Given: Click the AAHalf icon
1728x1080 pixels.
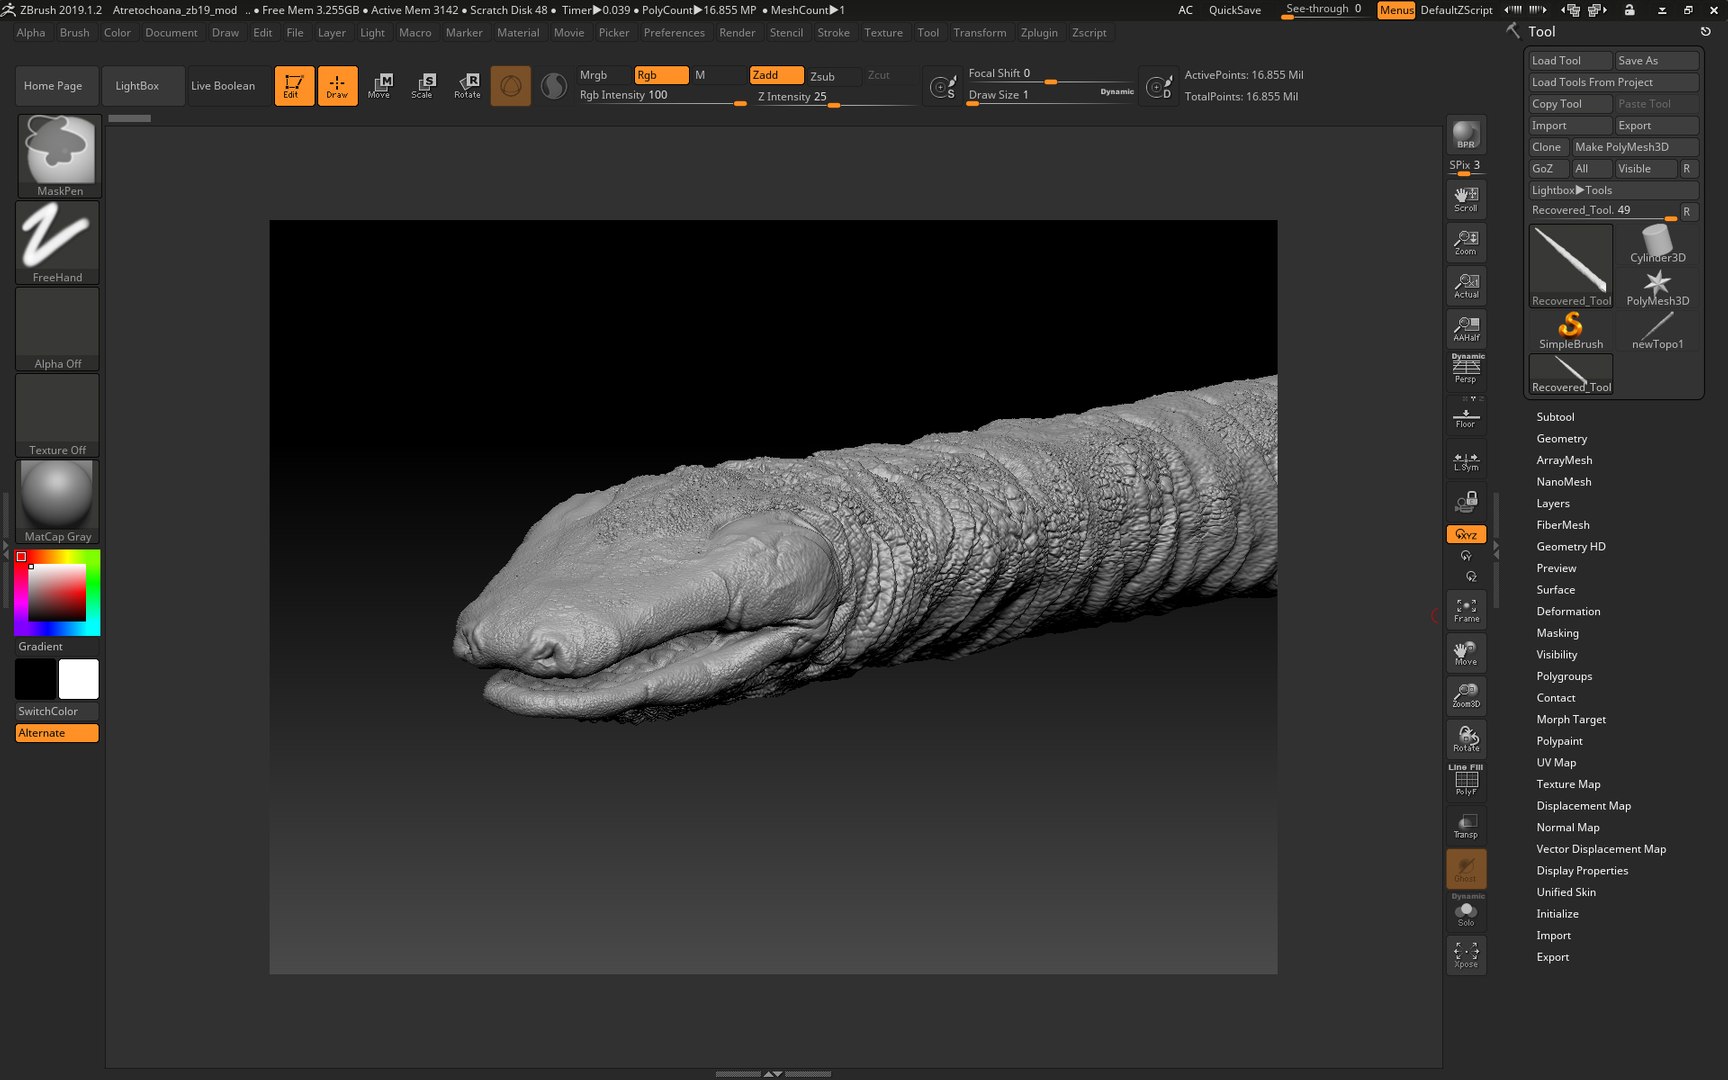Looking at the screenshot, I should (1466, 328).
